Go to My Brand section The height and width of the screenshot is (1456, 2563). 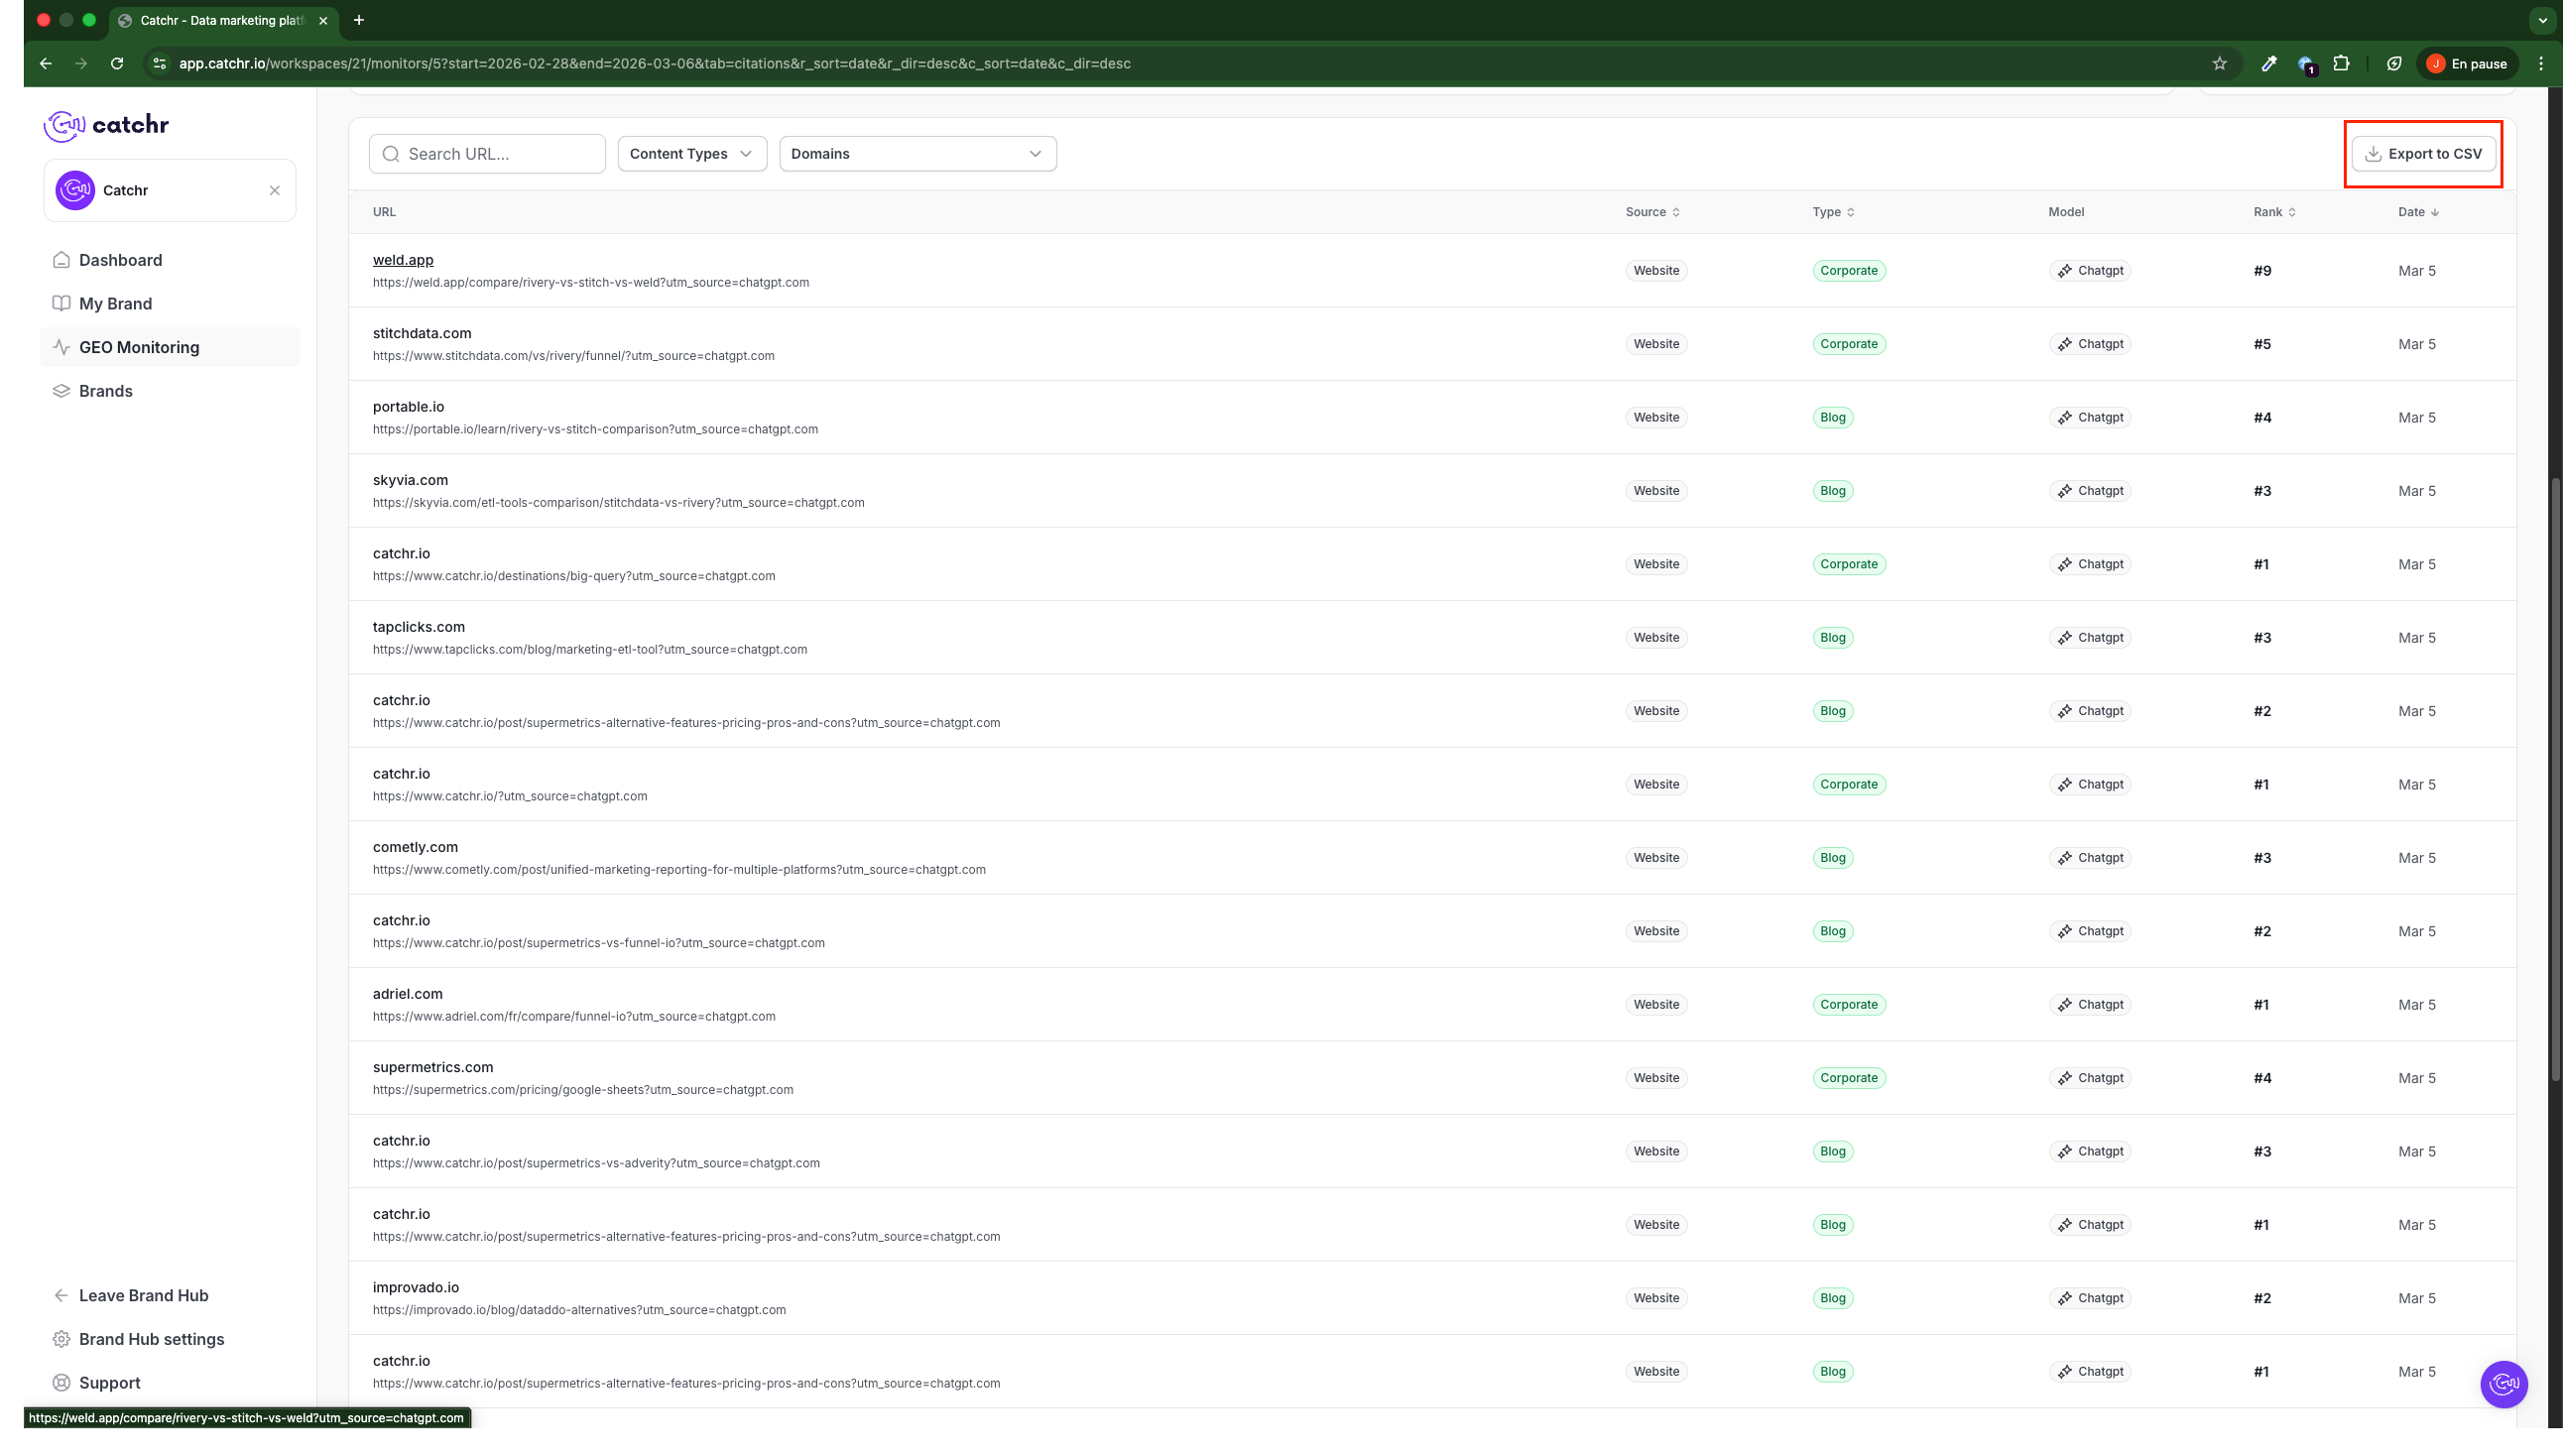pyautogui.click(x=115, y=304)
